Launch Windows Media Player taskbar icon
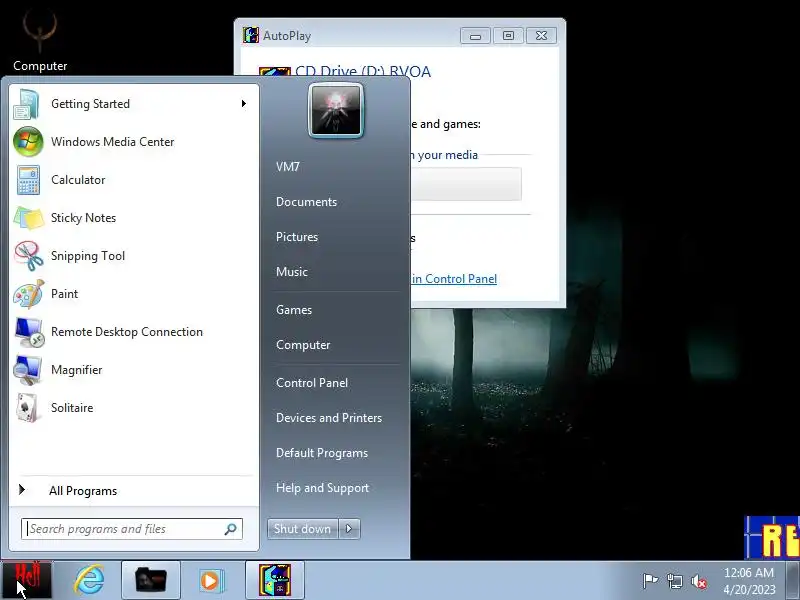This screenshot has width=800, height=600. click(x=211, y=580)
